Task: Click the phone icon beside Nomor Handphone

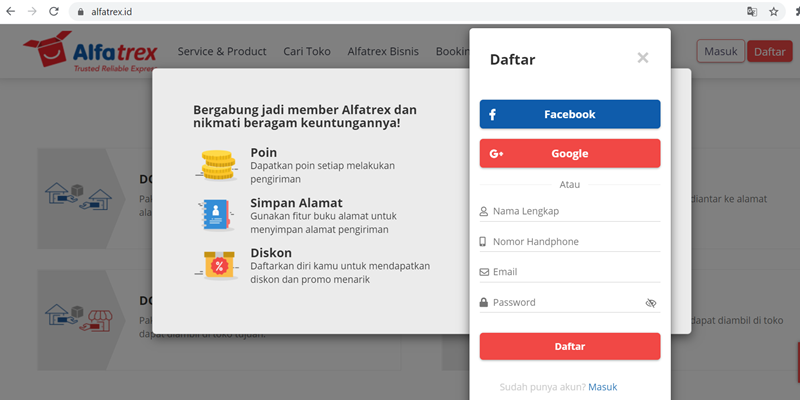Action: [483, 242]
